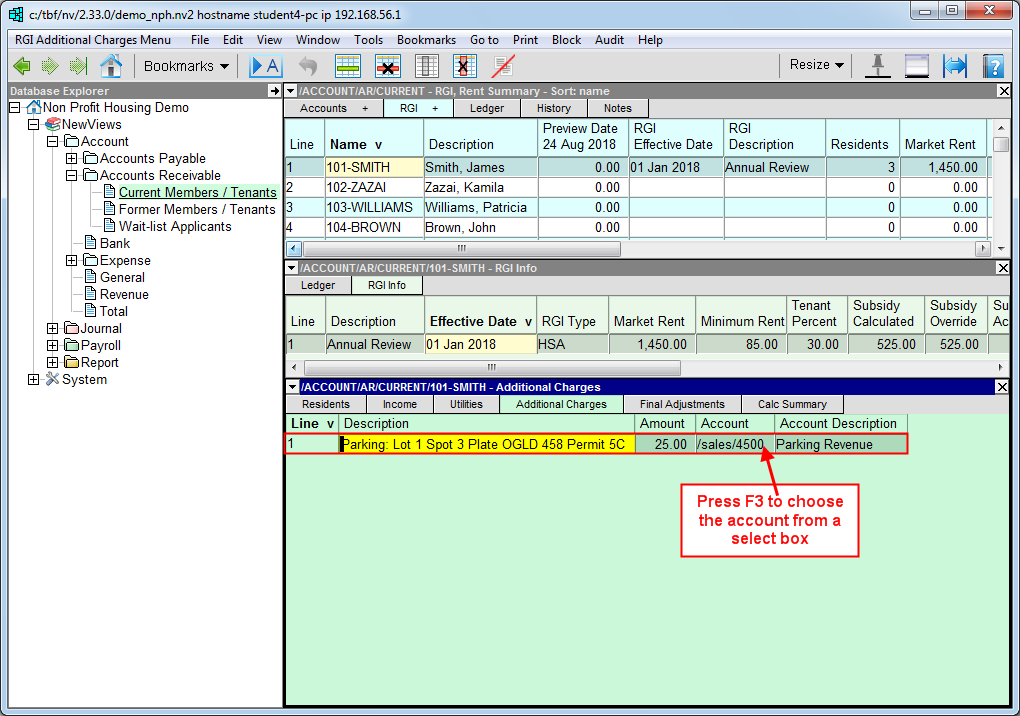
Task: Click the home icon in toolbar
Action: [x=111, y=66]
